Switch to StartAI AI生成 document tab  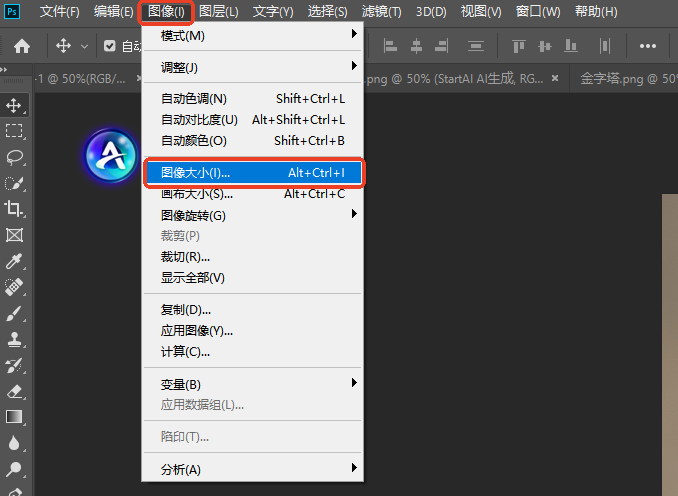(454, 78)
